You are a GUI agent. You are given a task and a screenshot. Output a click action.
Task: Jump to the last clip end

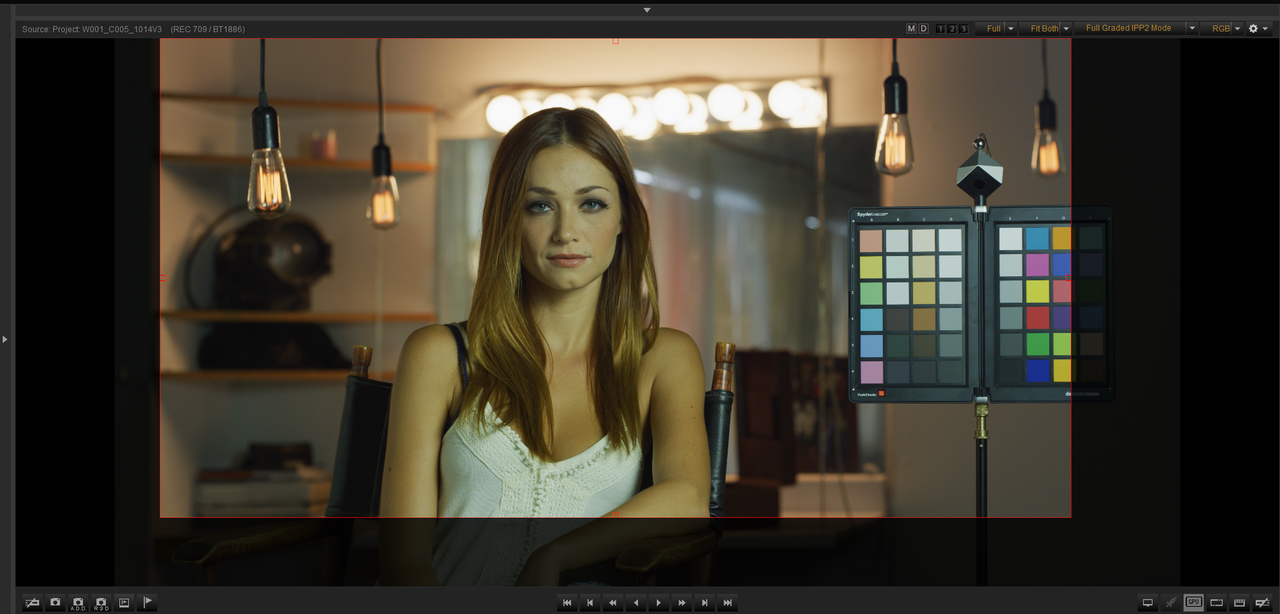pos(728,603)
